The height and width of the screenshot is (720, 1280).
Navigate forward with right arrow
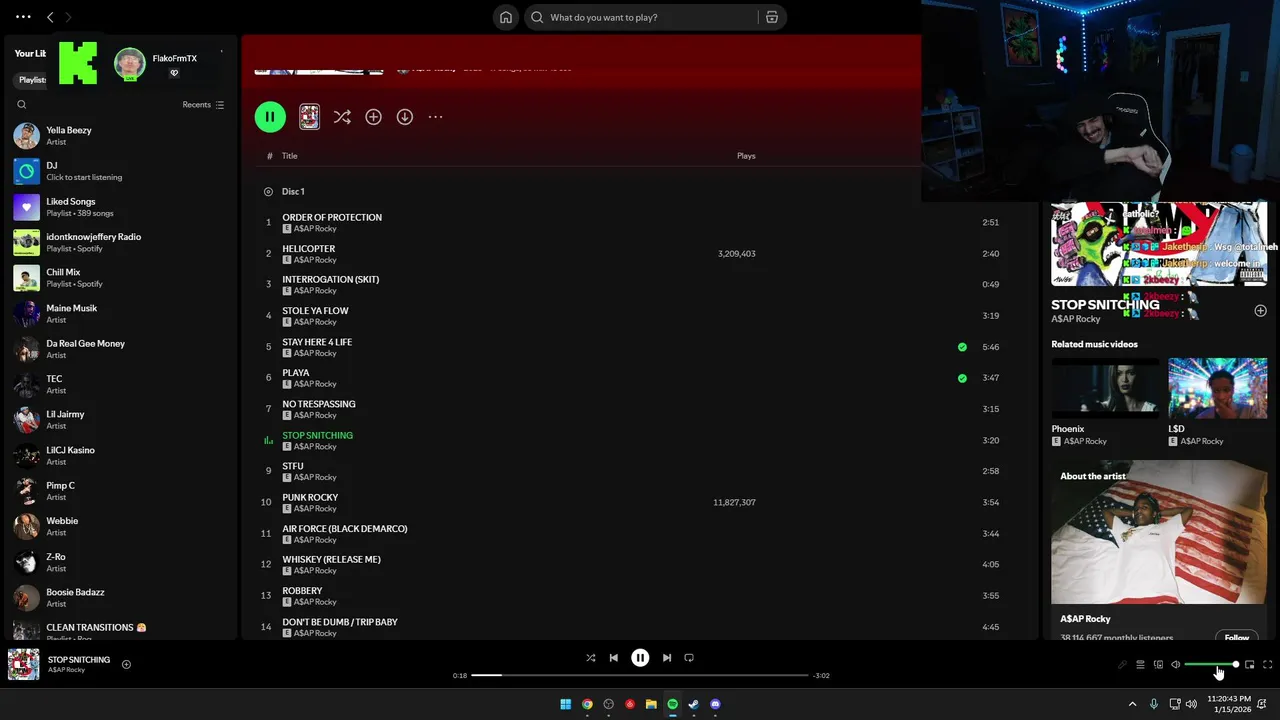point(68,17)
